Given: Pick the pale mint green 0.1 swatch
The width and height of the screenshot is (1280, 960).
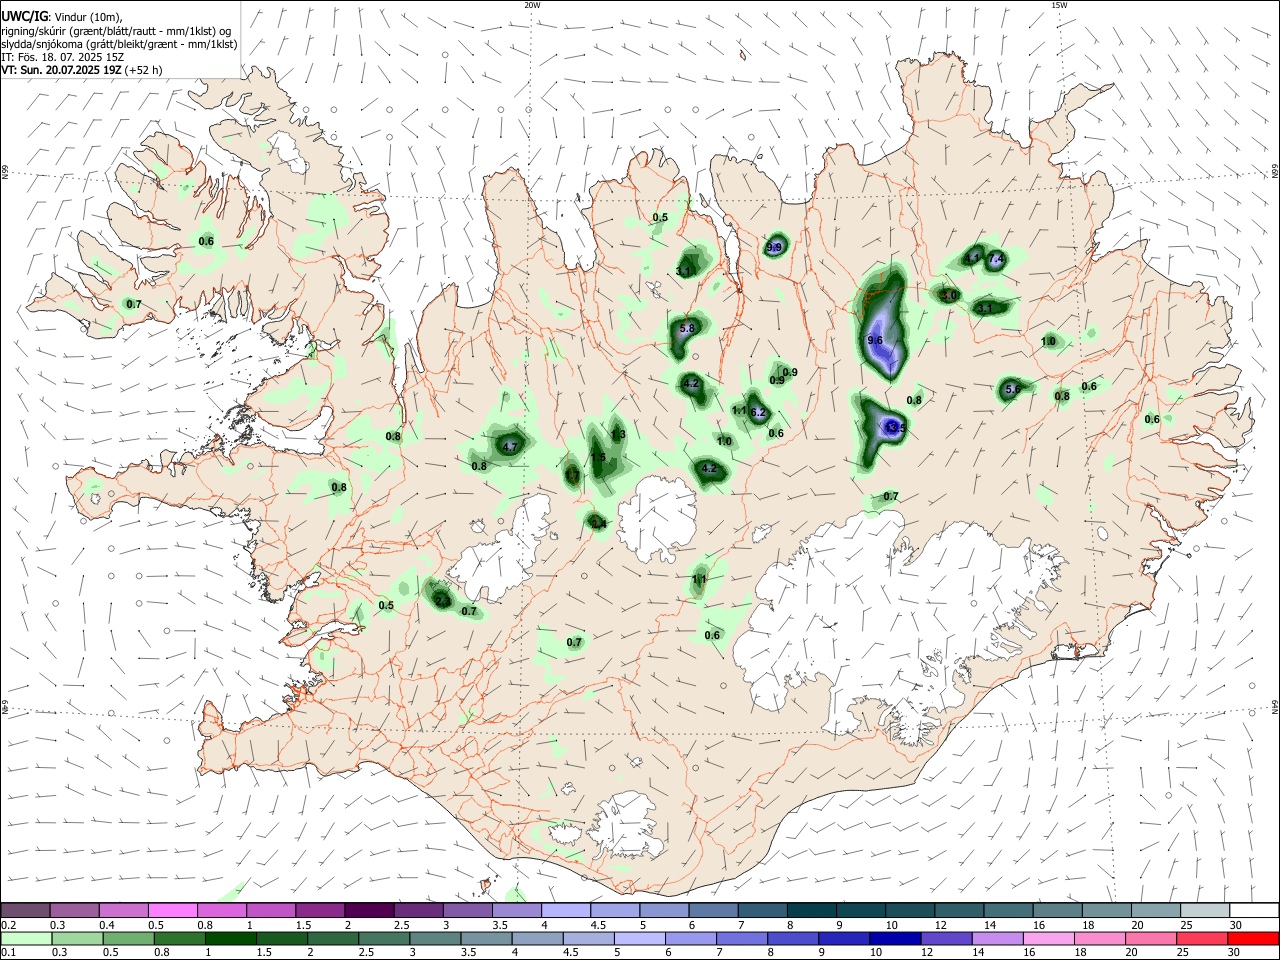Looking at the screenshot, I should tap(26, 938).
